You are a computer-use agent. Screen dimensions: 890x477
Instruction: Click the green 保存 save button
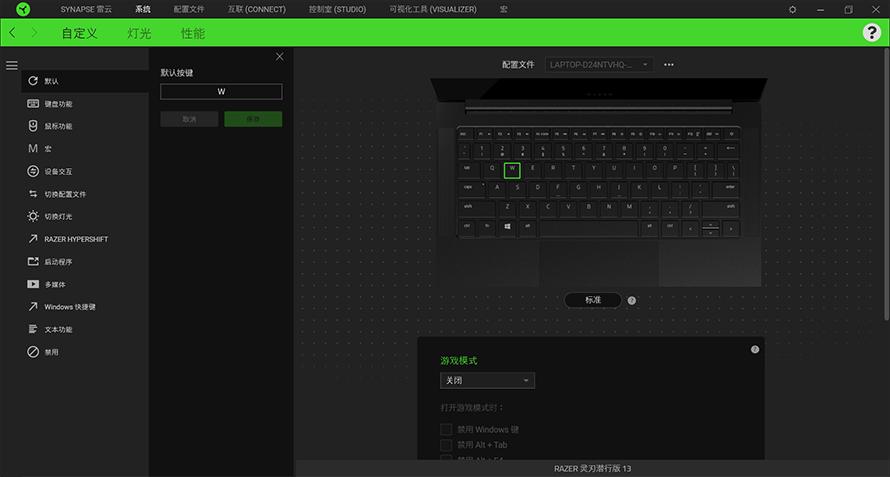pyautogui.click(x=253, y=119)
